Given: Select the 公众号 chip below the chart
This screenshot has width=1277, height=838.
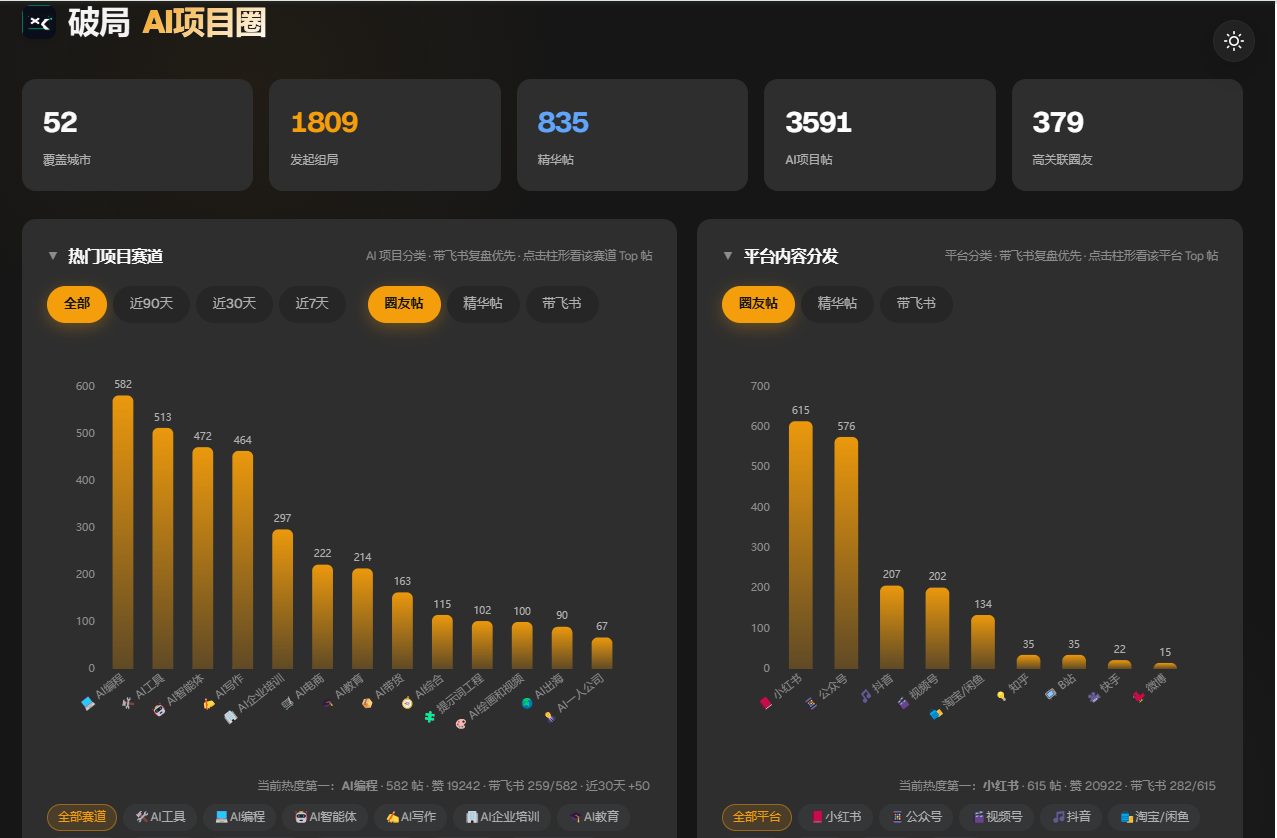Looking at the screenshot, I should point(916,817).
